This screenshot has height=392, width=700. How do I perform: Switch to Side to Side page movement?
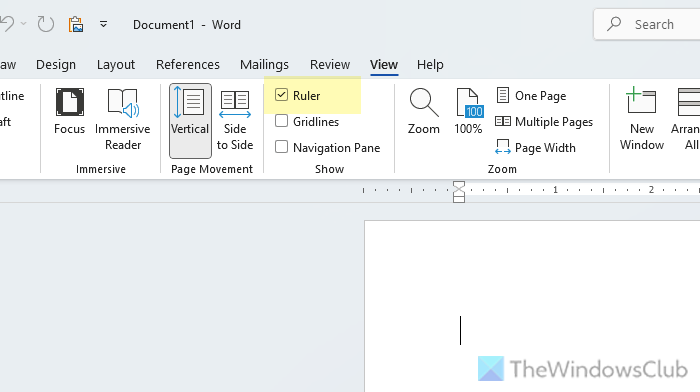tap(235, 120)
